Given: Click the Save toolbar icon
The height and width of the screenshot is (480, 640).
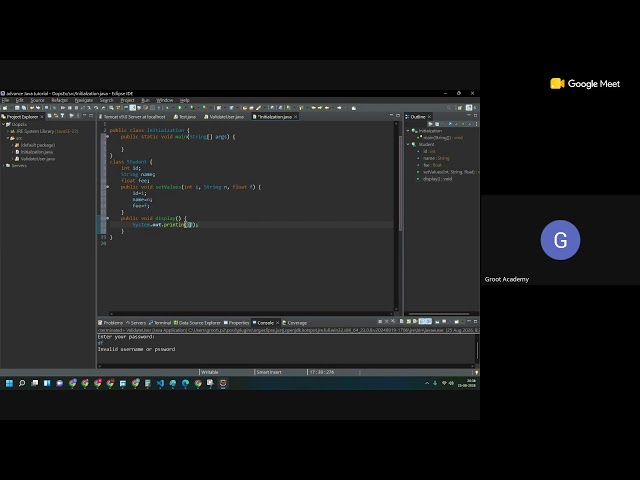Looking at the screenshot, I should 17,108.
